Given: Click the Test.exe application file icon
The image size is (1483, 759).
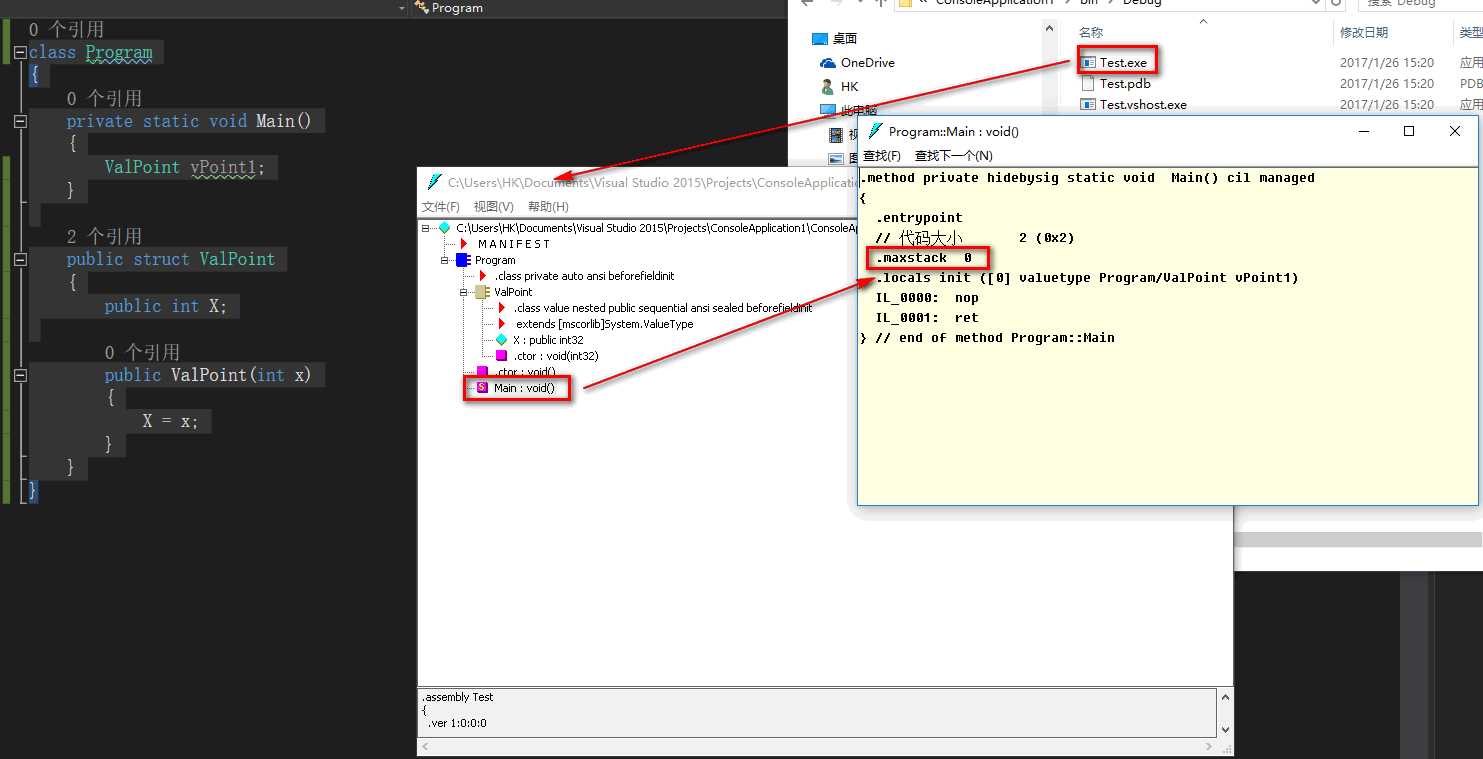Looking at the screenshot, I should pos(1088,63).
